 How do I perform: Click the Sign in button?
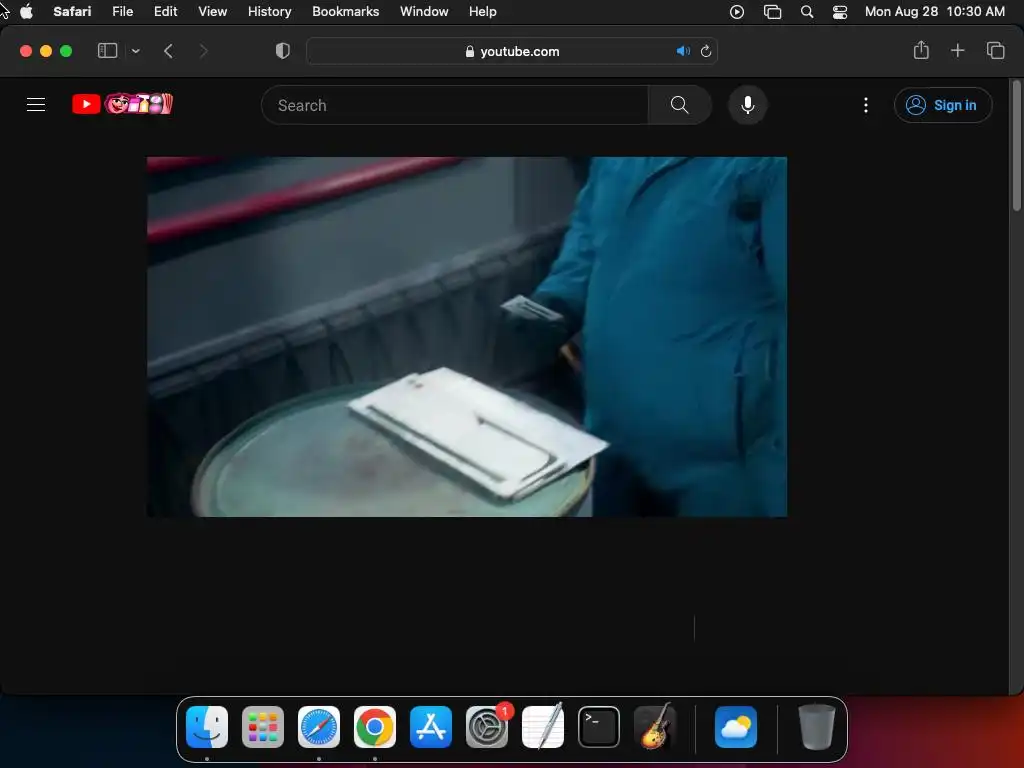click(943, 105)
